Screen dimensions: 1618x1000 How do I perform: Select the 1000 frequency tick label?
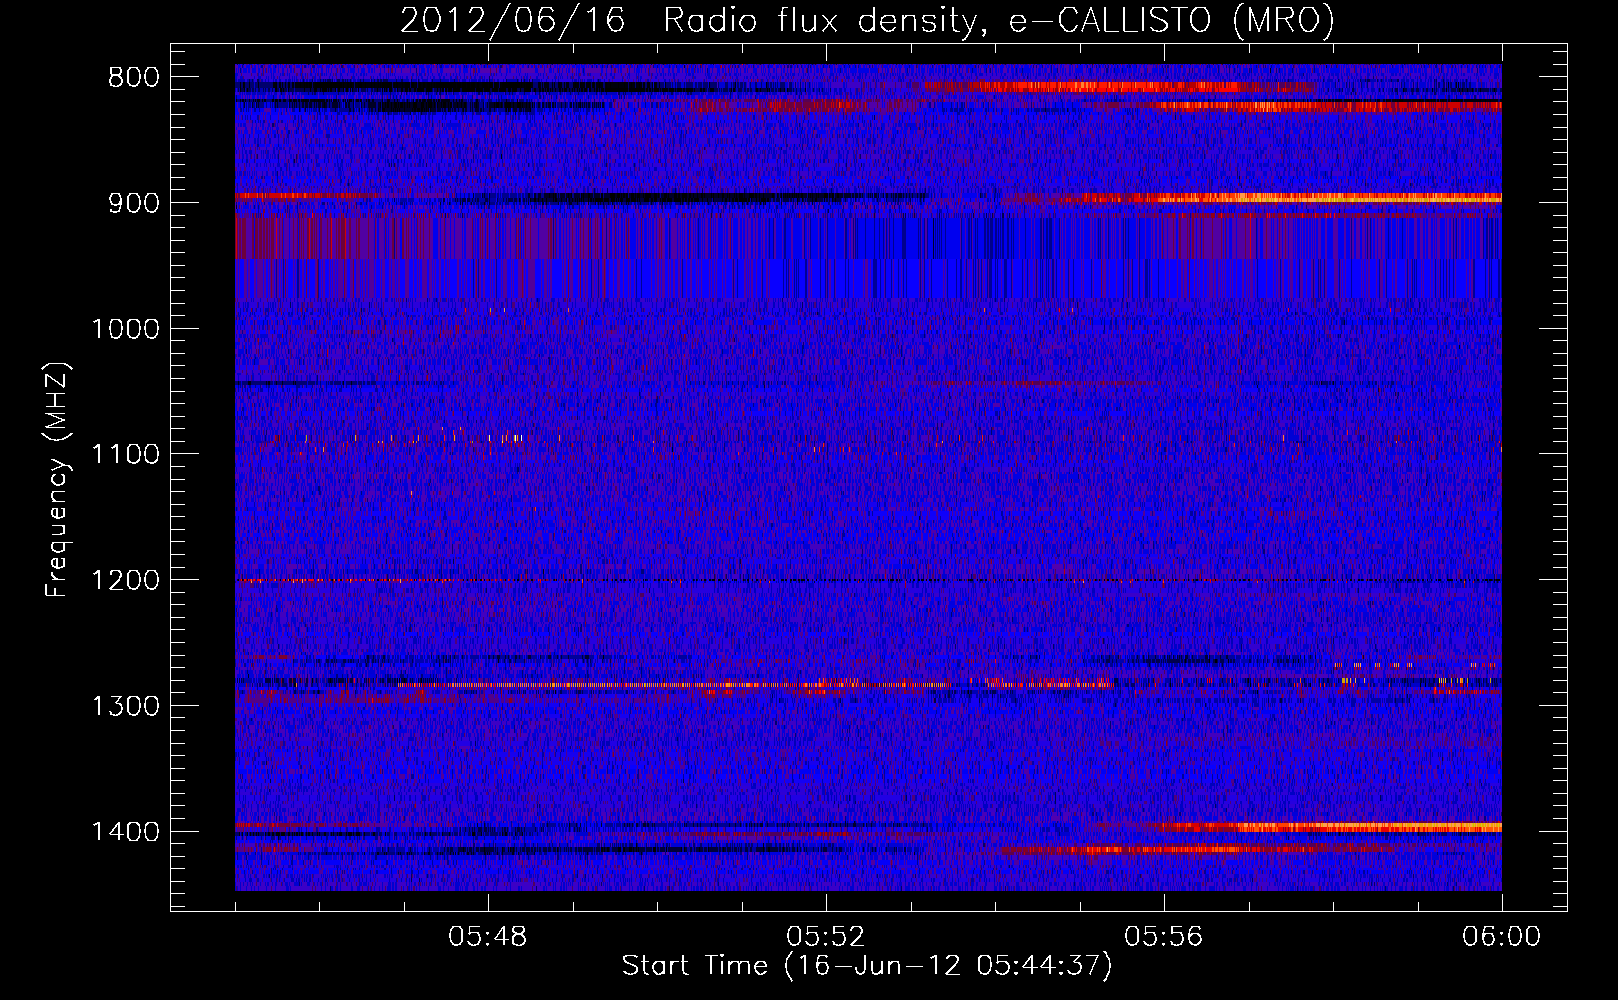125,329
